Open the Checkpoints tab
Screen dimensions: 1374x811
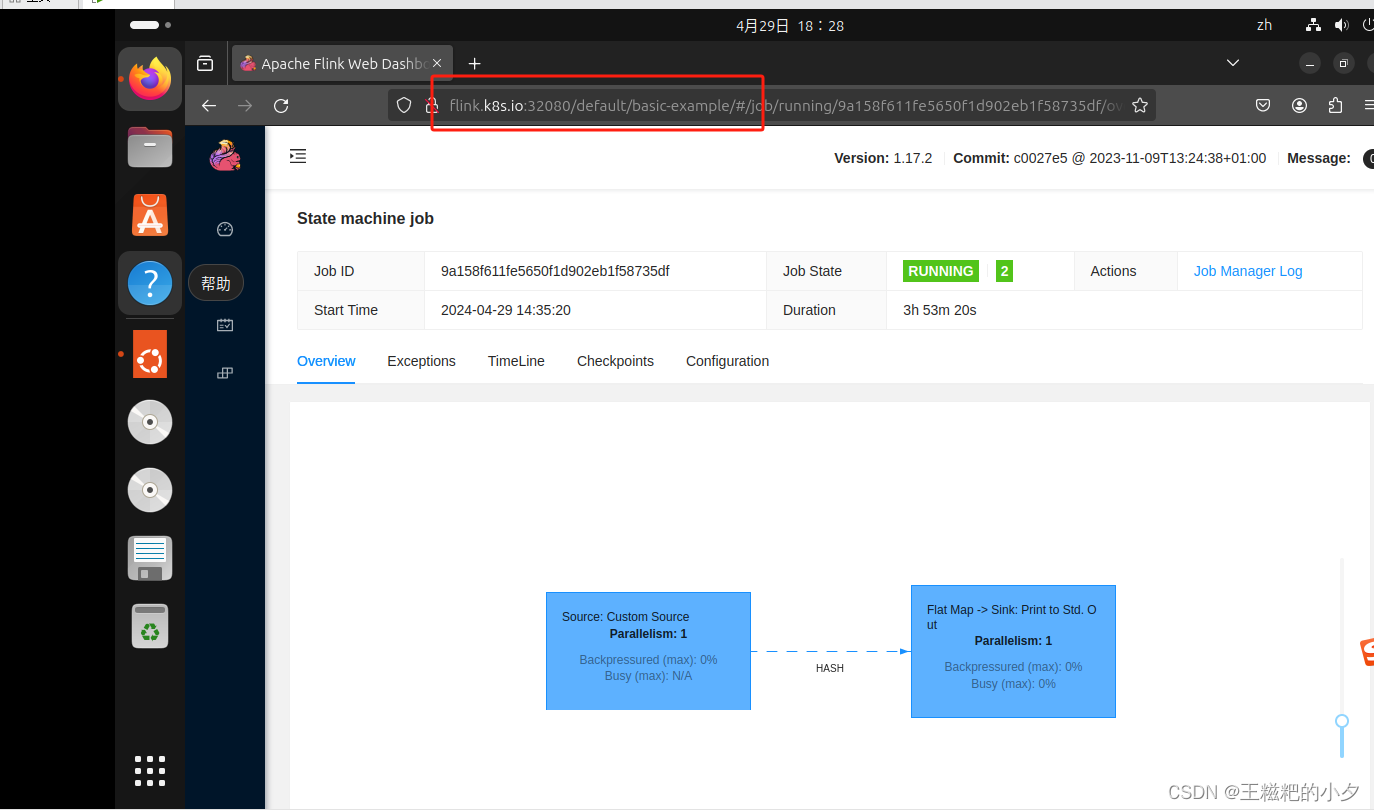(615, 361)
